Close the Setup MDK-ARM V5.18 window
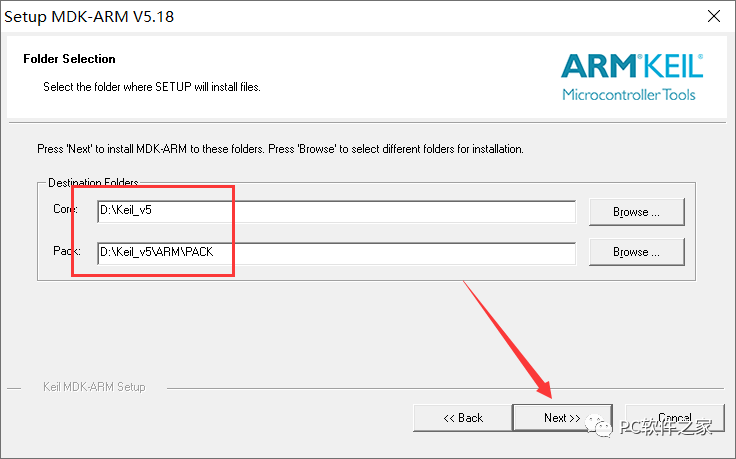 coord(714,16)
